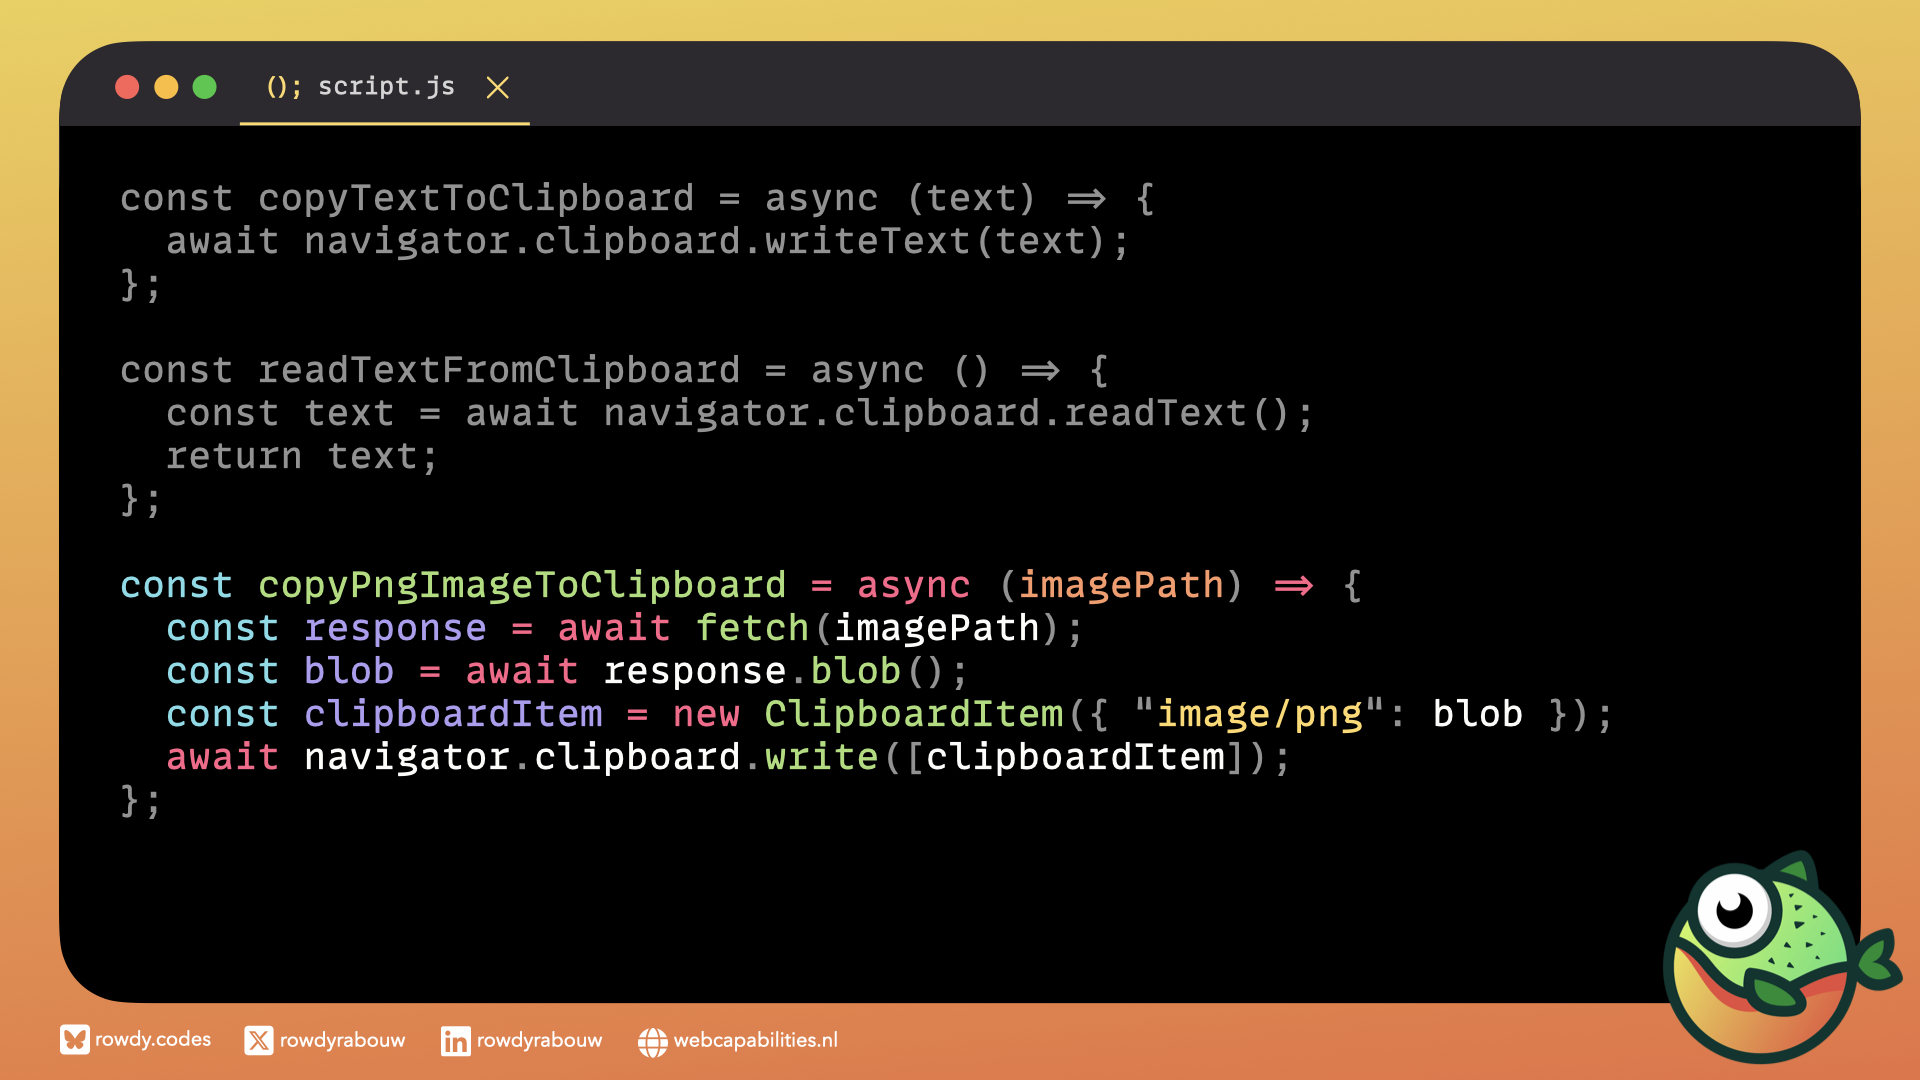
Task: Click the copyPngImageToClipboard function name
Action: 522,585
